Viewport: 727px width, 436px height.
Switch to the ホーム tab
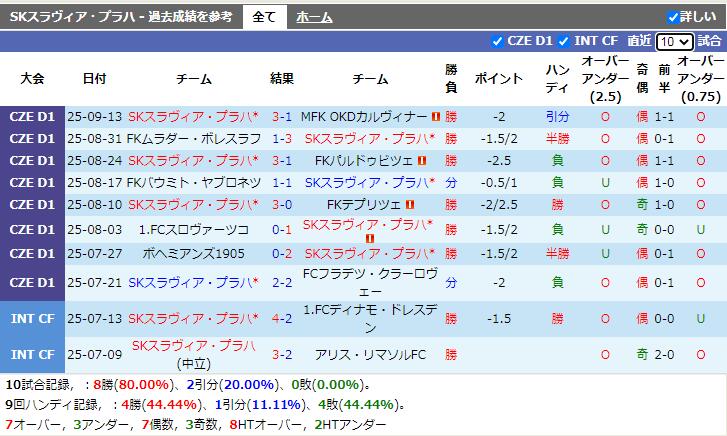[x=314, y=18]
